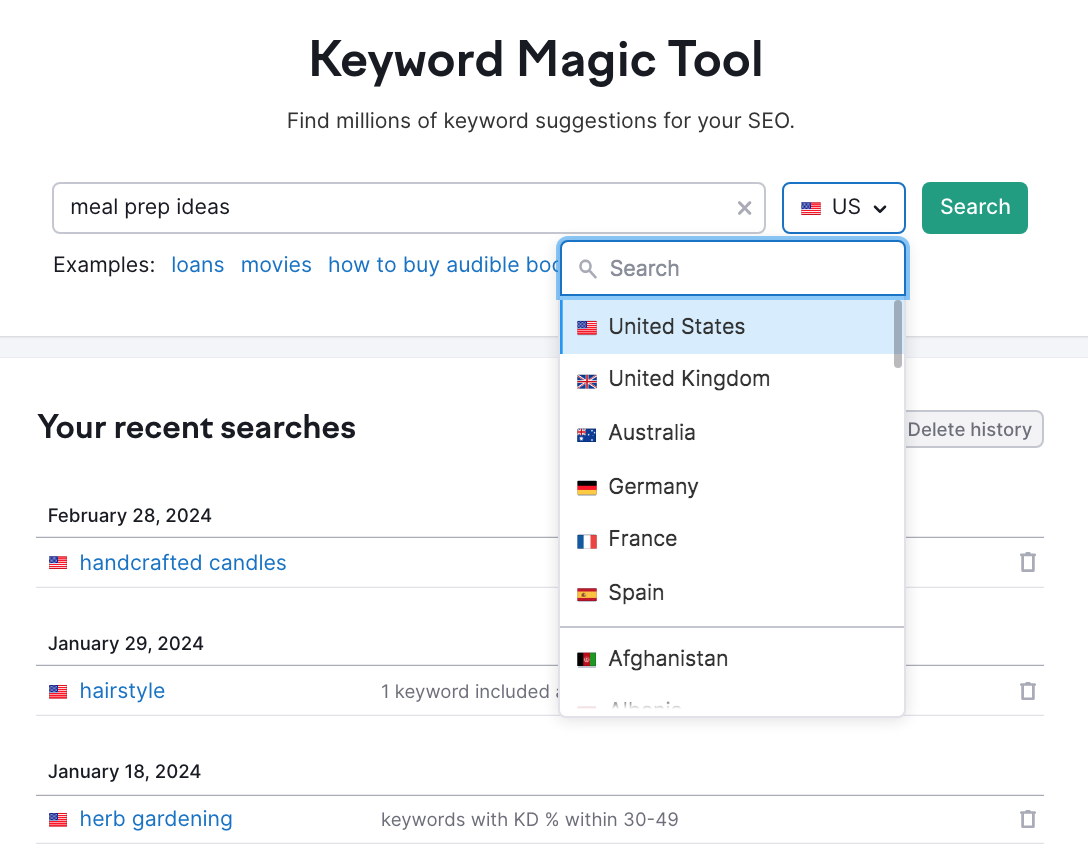Delete the handcrafted candles search entry
Image resolution: width=1088 pixels, height=864 pixels.
pos(1027,562)
